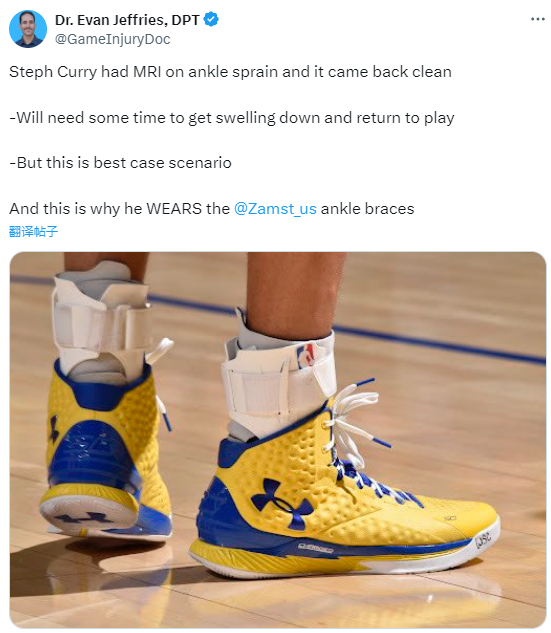Click the NBA logo on the ankle brace

tap(306, 355)
